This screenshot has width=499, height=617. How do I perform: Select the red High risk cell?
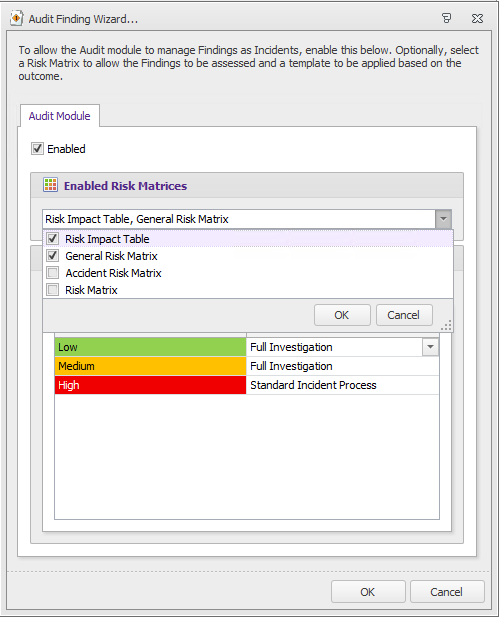coord(150,385)
